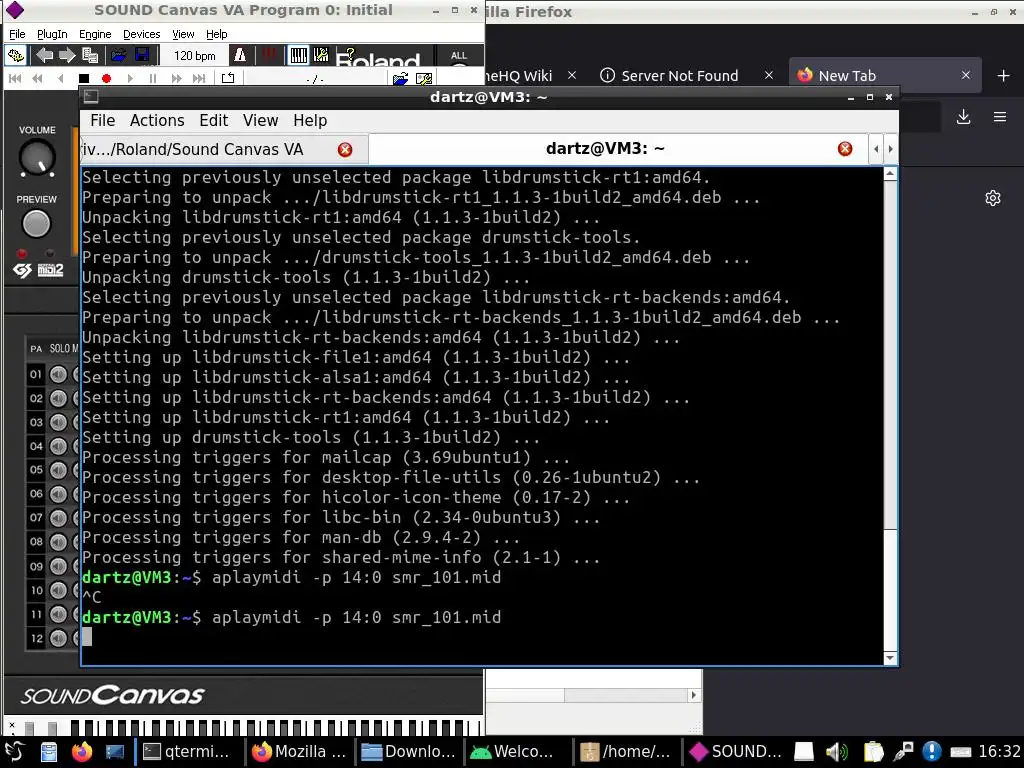Open bank/program with blue folder icon
This screenshot has height=768, width=1024.
coord(118,56)
